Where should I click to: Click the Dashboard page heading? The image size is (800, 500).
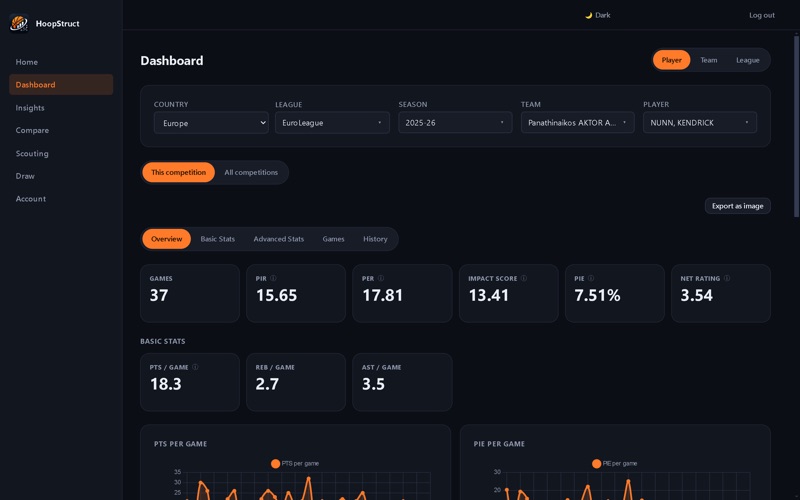[x=172, y=61]
